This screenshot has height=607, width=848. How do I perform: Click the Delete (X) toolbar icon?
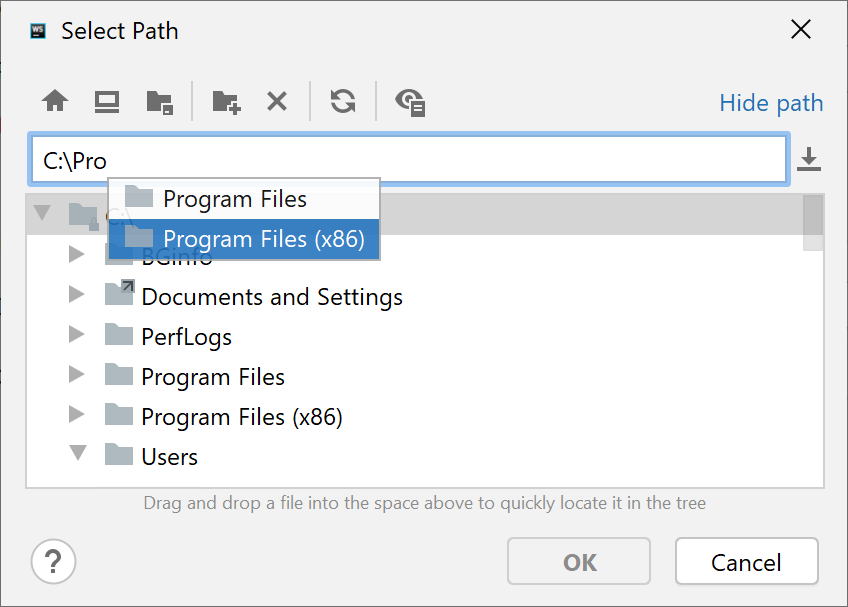coord(277,101)
